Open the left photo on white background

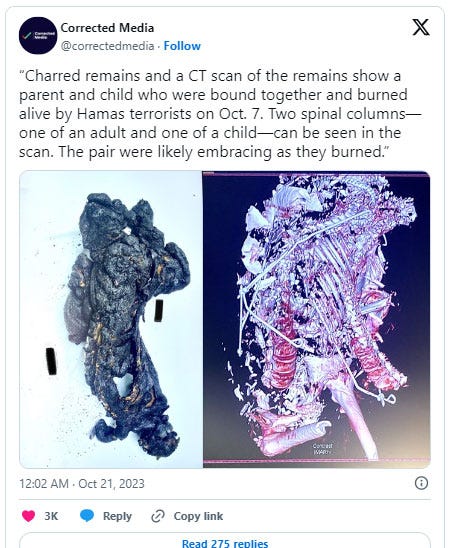[x=111, y=319]
